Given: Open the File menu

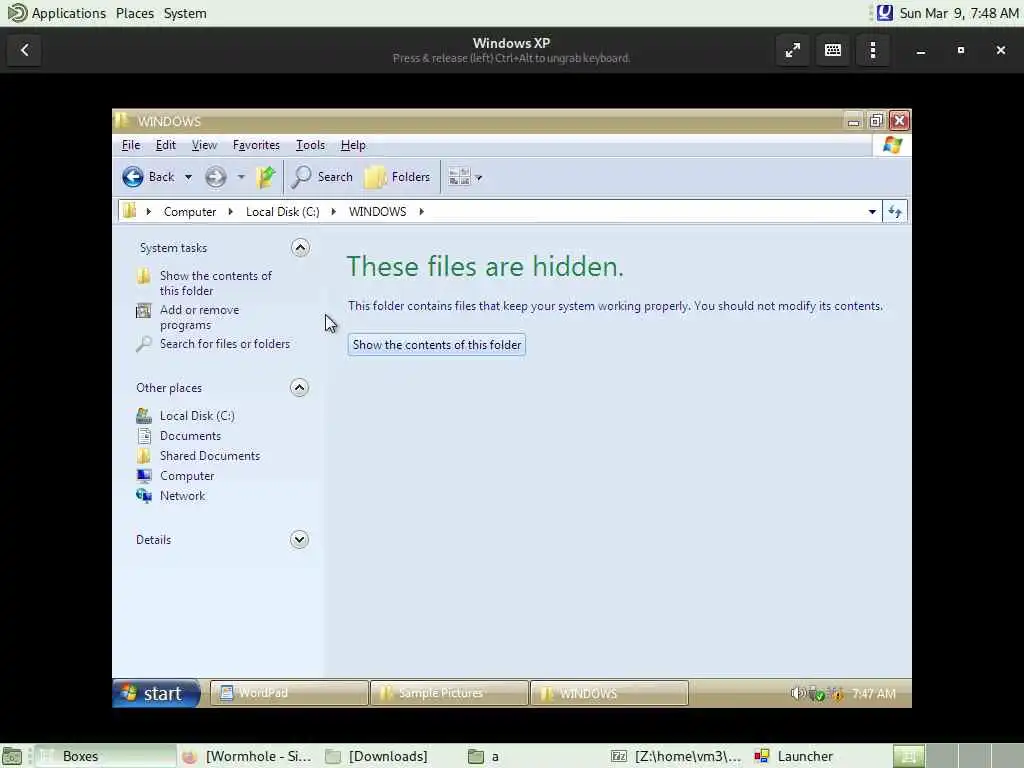Looking at the screenshot, I should pos(131,145).
